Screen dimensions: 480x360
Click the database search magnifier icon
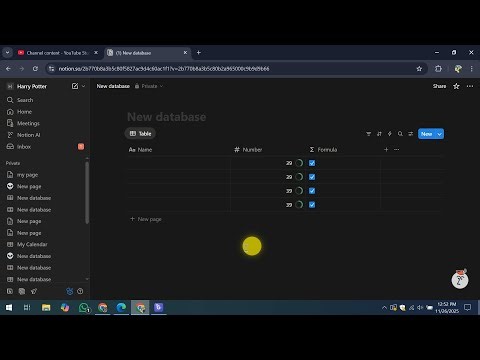(400, 134)
